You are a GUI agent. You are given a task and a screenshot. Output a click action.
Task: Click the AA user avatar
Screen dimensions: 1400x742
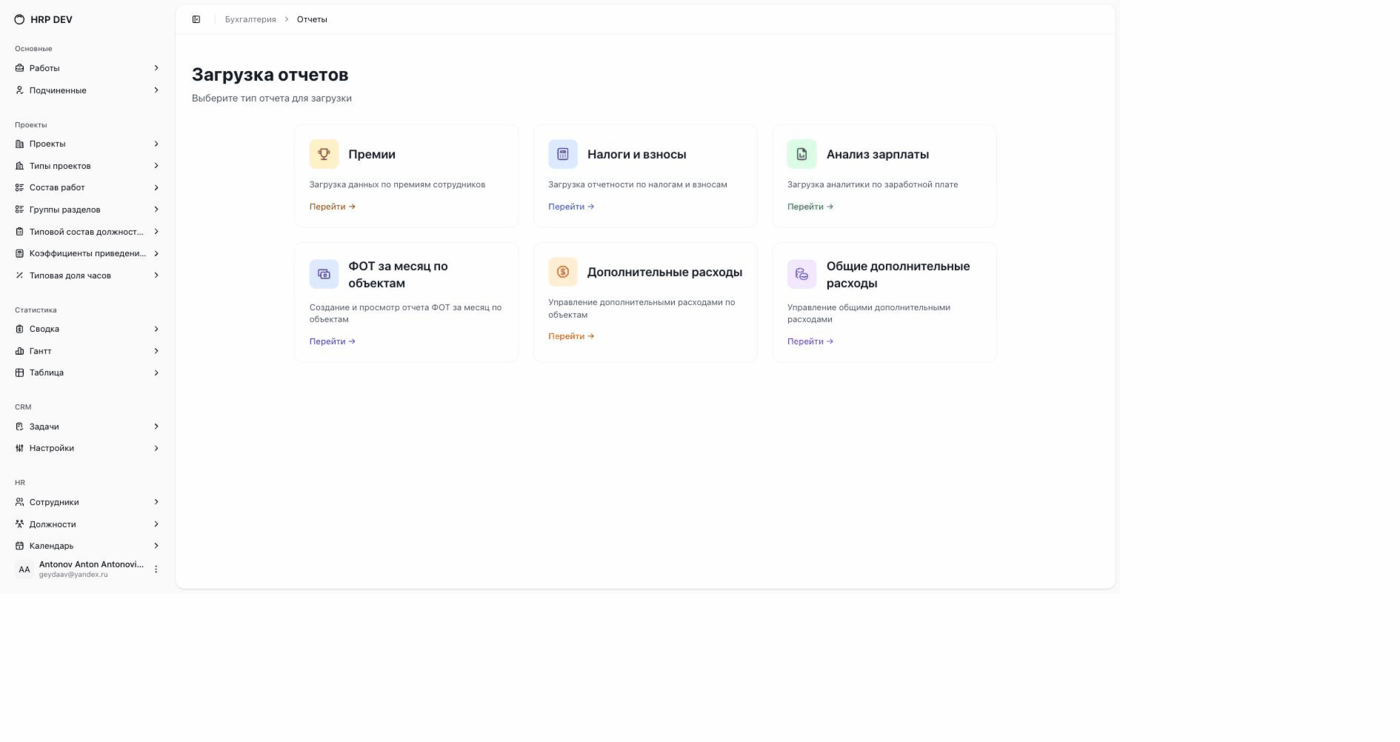24,570
